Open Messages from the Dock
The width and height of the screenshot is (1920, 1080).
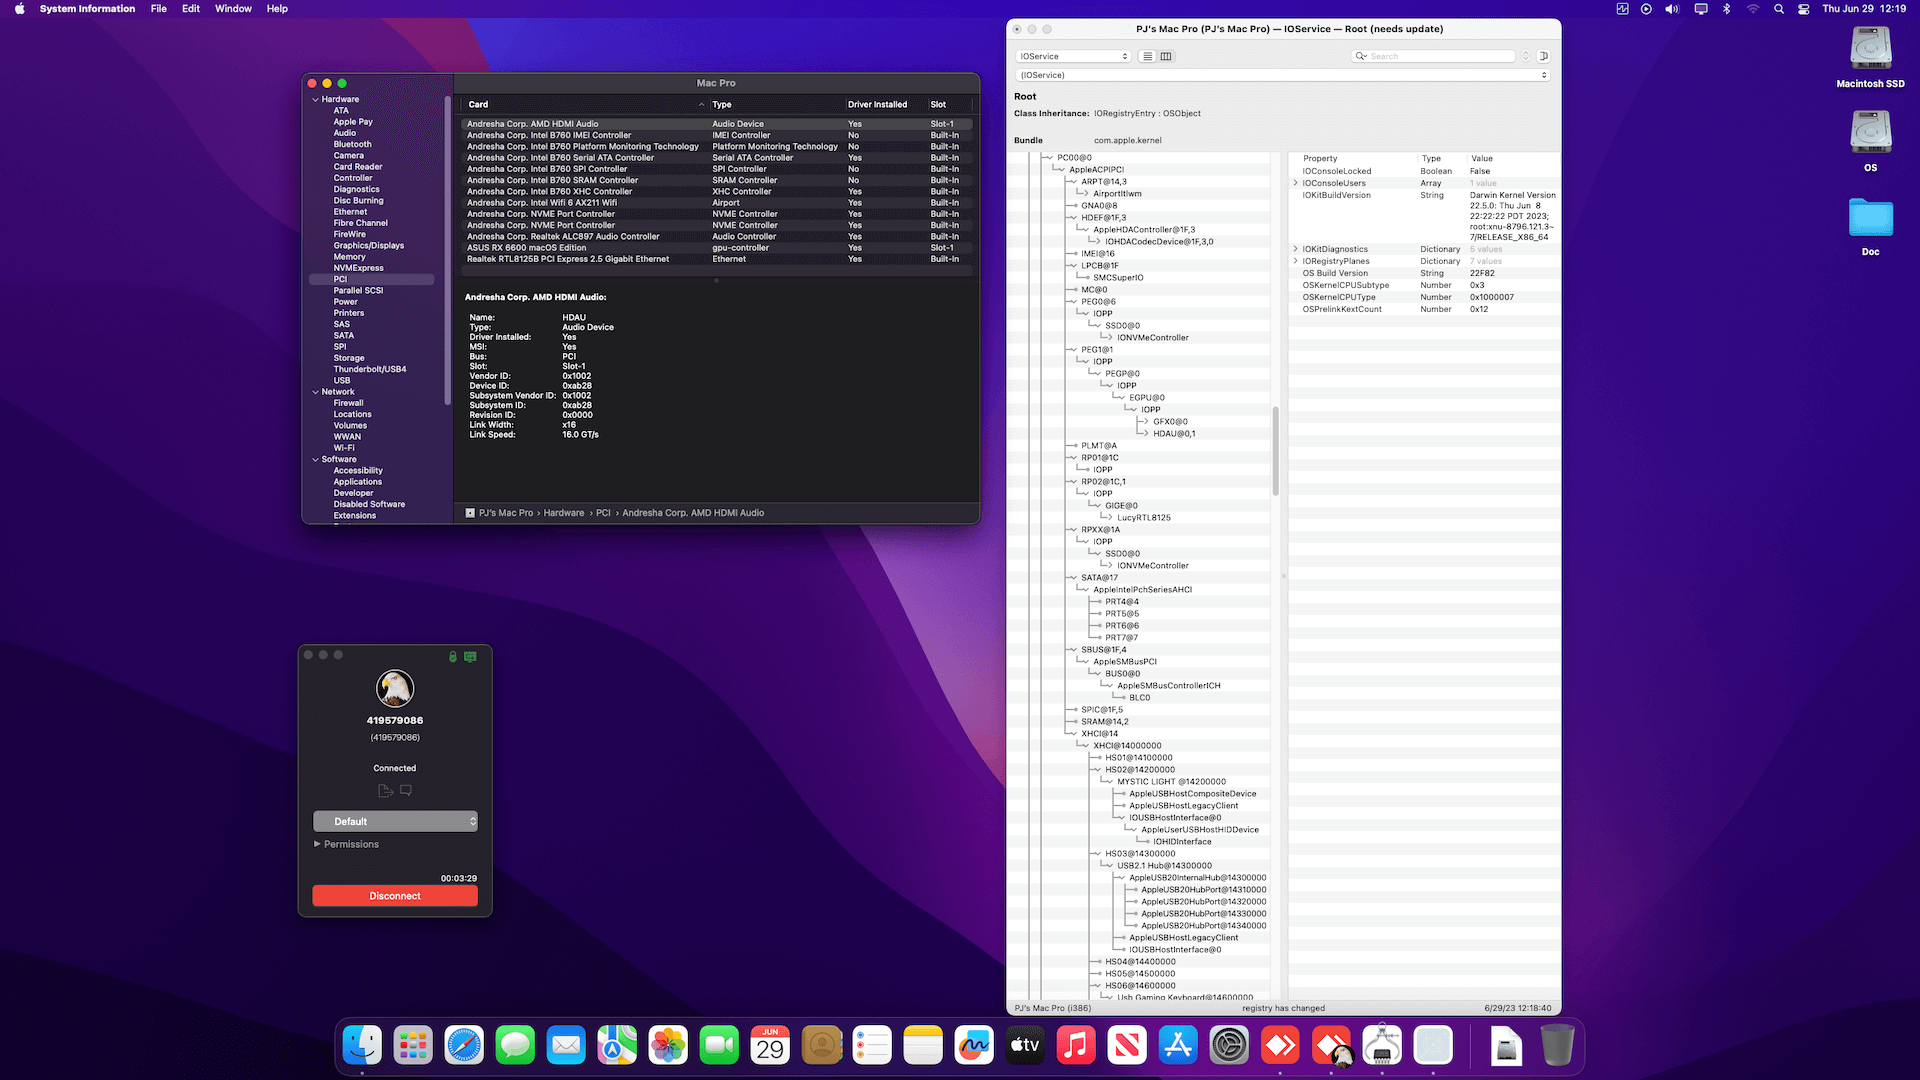[x=515, y=1046]
